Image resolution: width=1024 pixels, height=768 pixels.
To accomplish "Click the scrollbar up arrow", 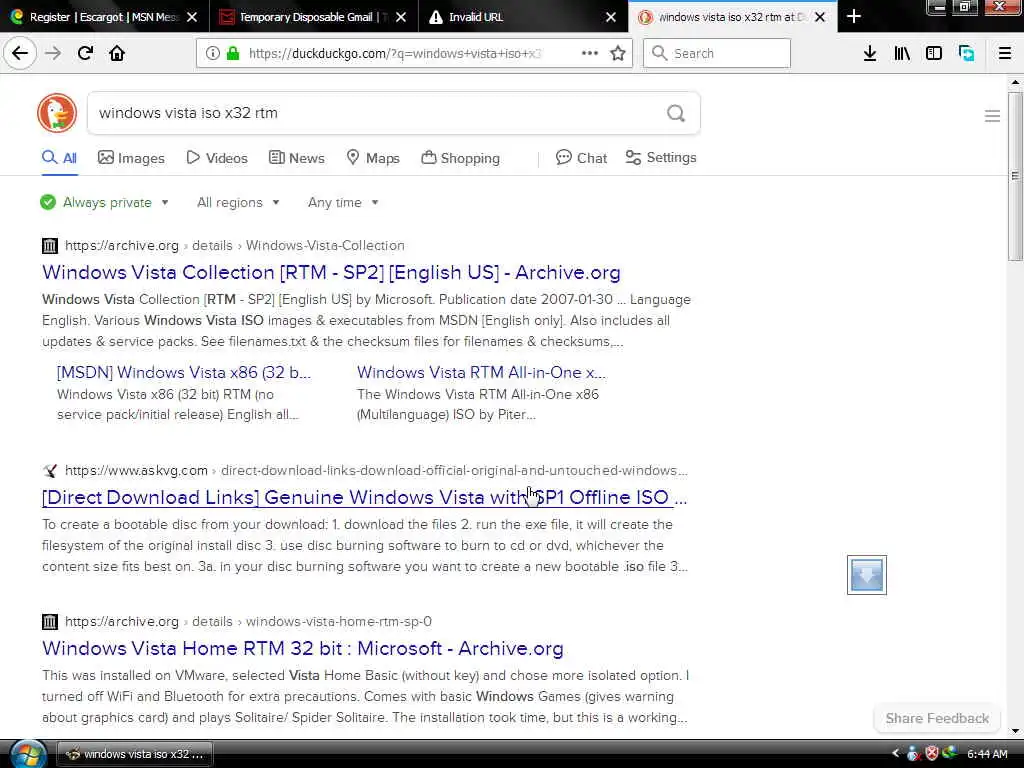I will tap(1015, 83).
